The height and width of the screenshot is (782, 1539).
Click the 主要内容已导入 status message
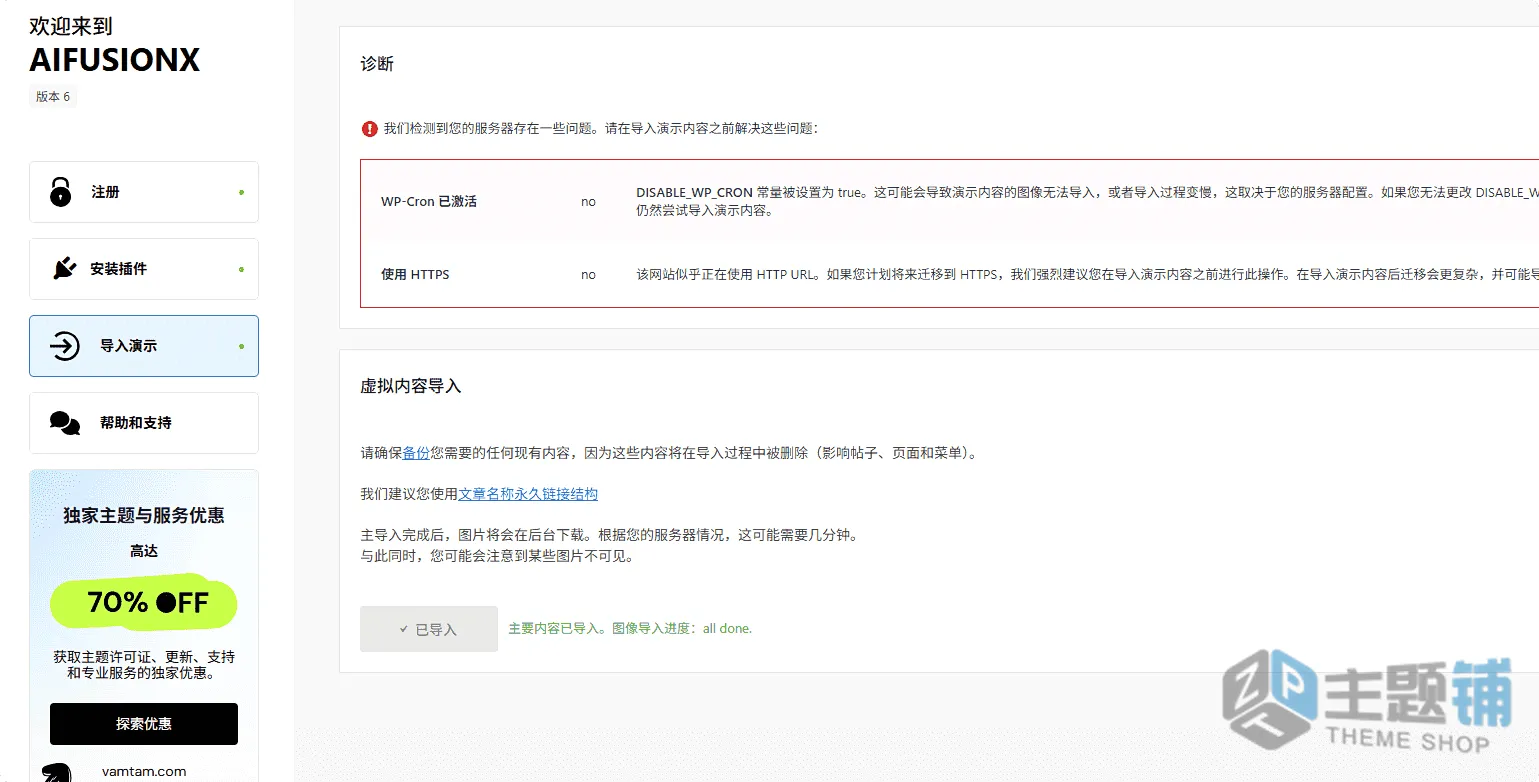[630, 629]
